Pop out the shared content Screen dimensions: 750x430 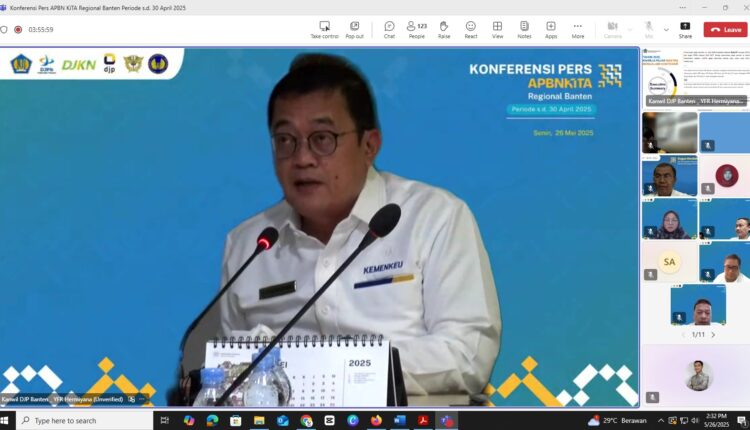[355, 29]
